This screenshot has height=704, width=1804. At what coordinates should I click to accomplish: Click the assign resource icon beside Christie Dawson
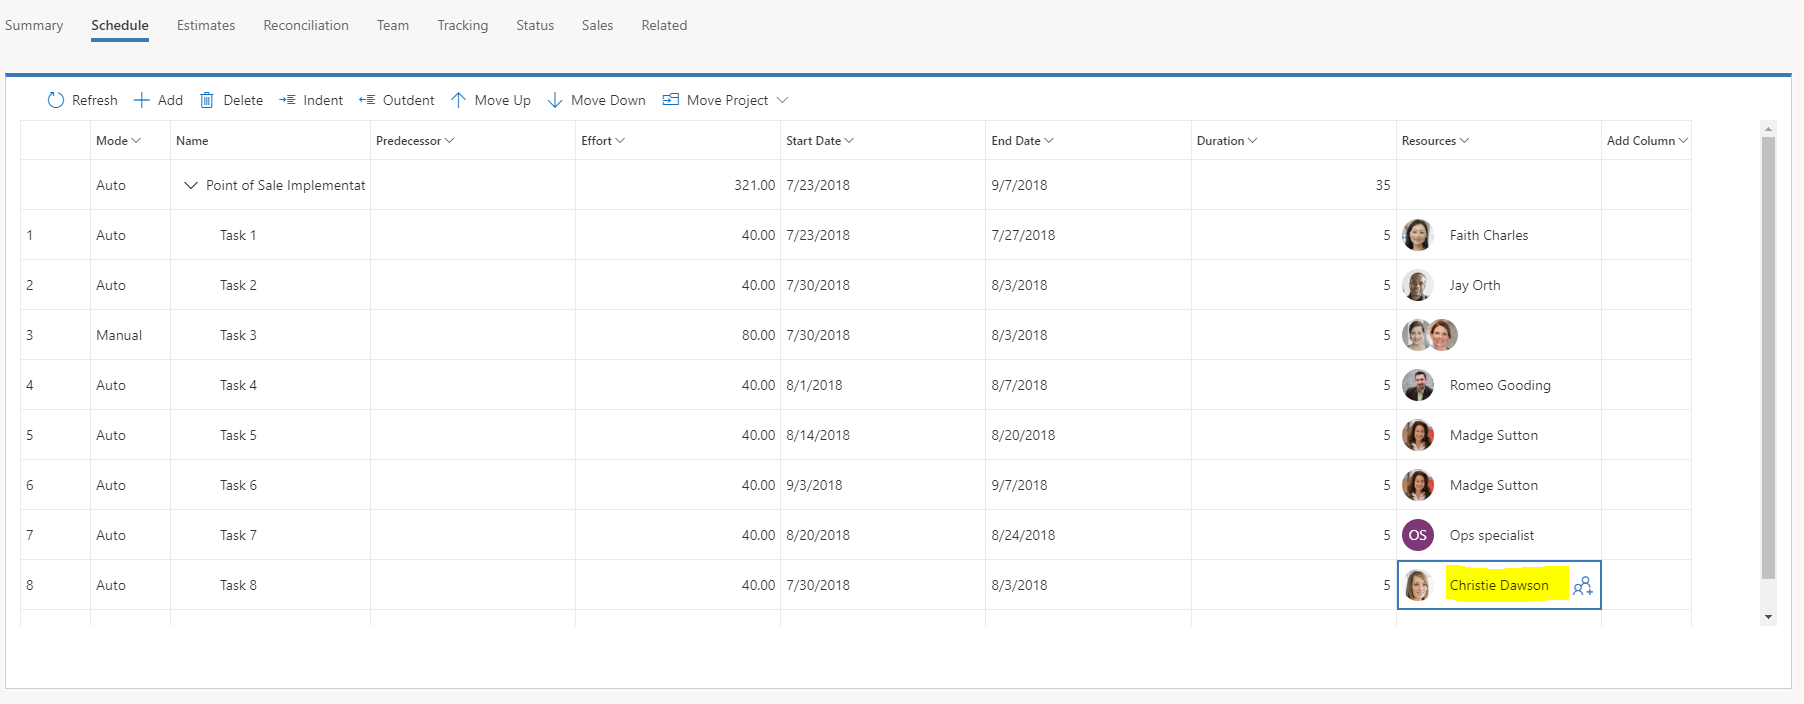(1582, 586)
